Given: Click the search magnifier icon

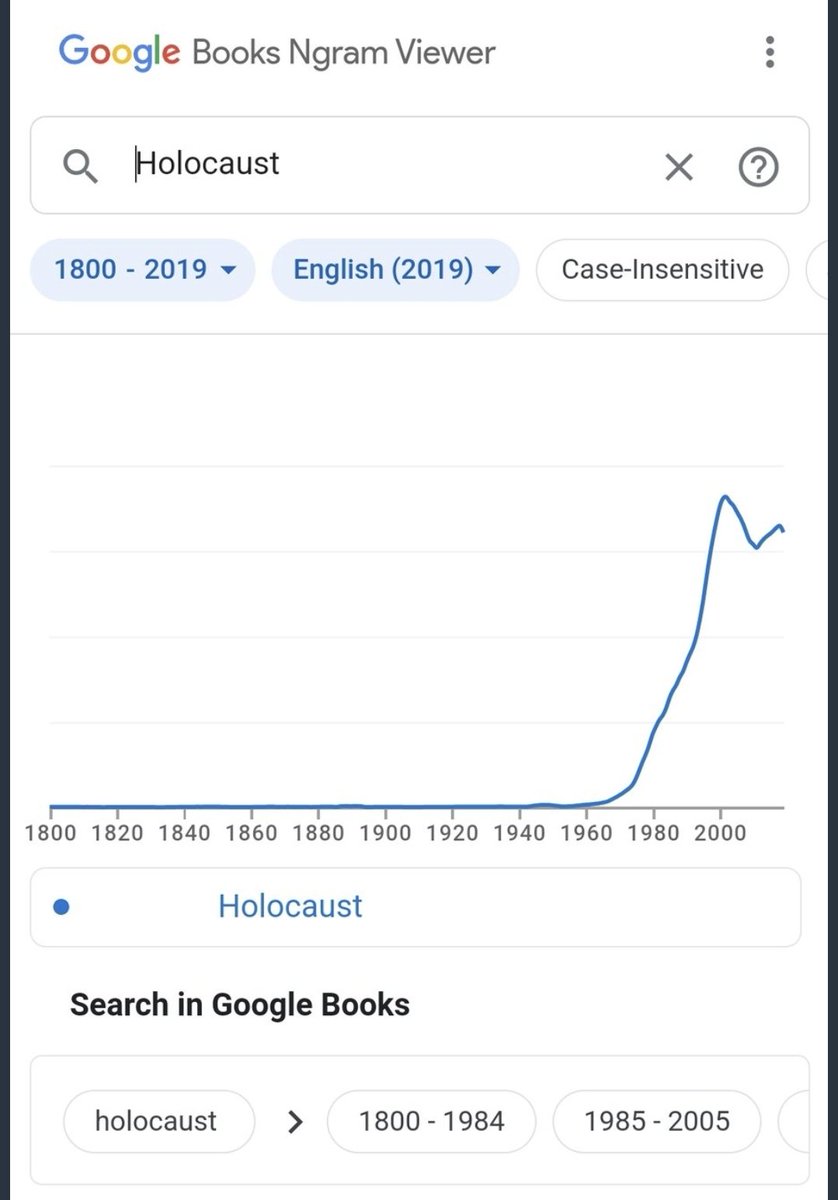Looking at the screenshot, I should tap(80, 166).
